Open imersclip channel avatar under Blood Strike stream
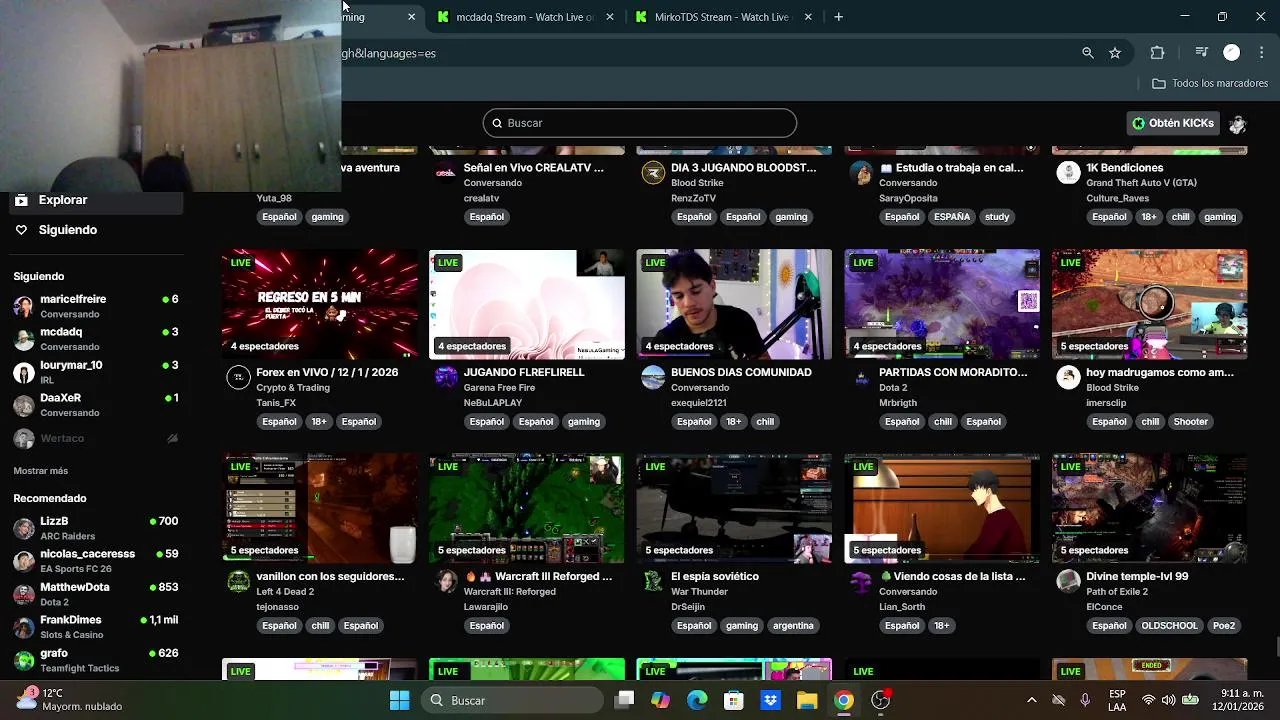 [x=1069, y=377]
